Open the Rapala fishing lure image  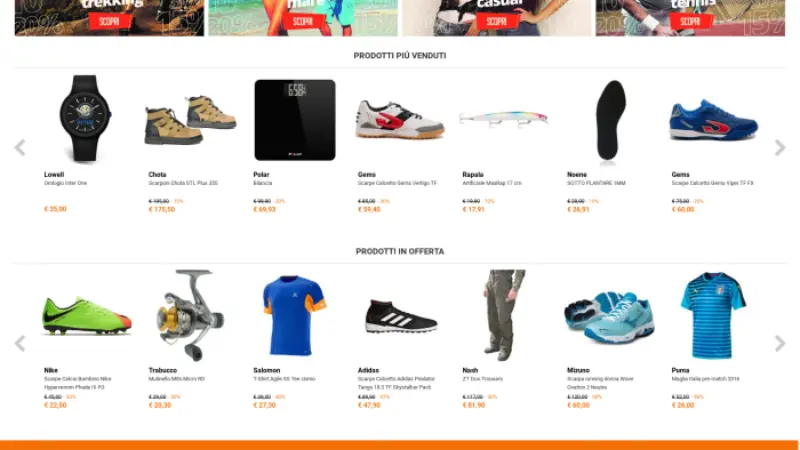tap(504, 119)
